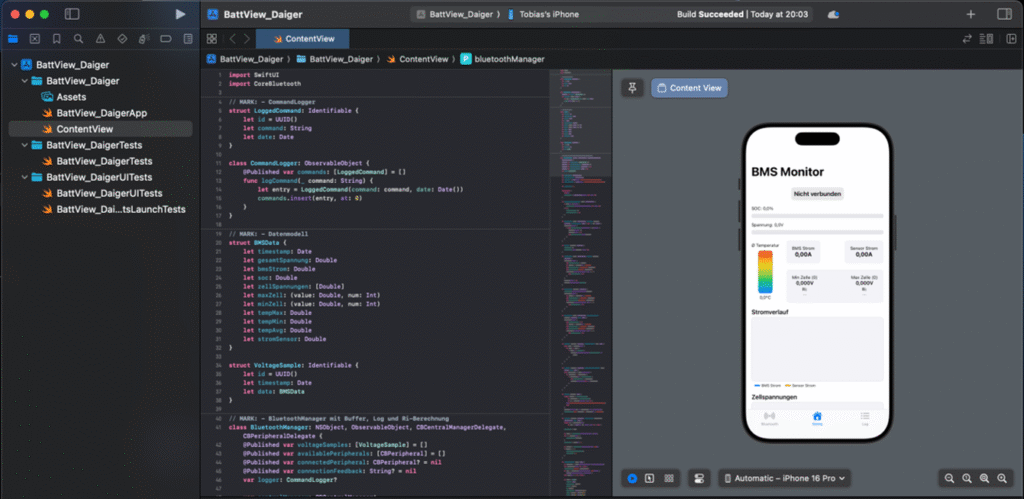The width and height of the screenshot is (1024, 499).
Task: Click the add (+) library button
Action: click(970, 14)
